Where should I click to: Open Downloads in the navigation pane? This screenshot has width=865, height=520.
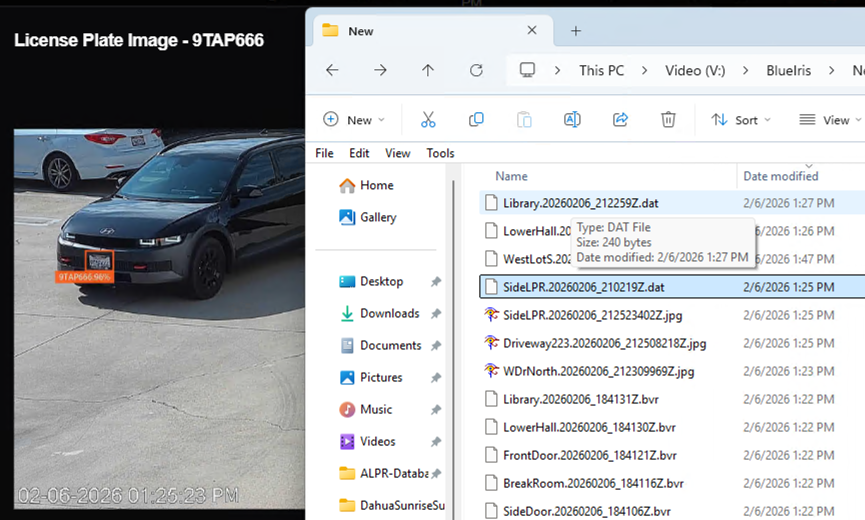point(389,313)
